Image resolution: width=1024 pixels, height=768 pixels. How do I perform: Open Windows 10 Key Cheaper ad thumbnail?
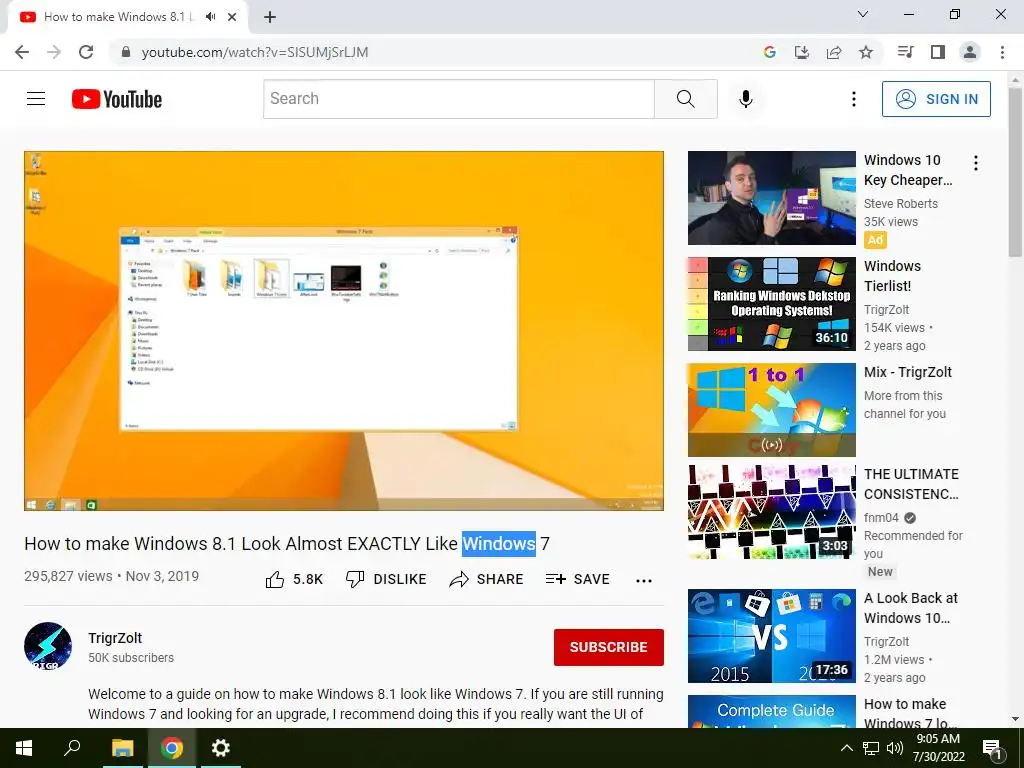coord(772,198)
